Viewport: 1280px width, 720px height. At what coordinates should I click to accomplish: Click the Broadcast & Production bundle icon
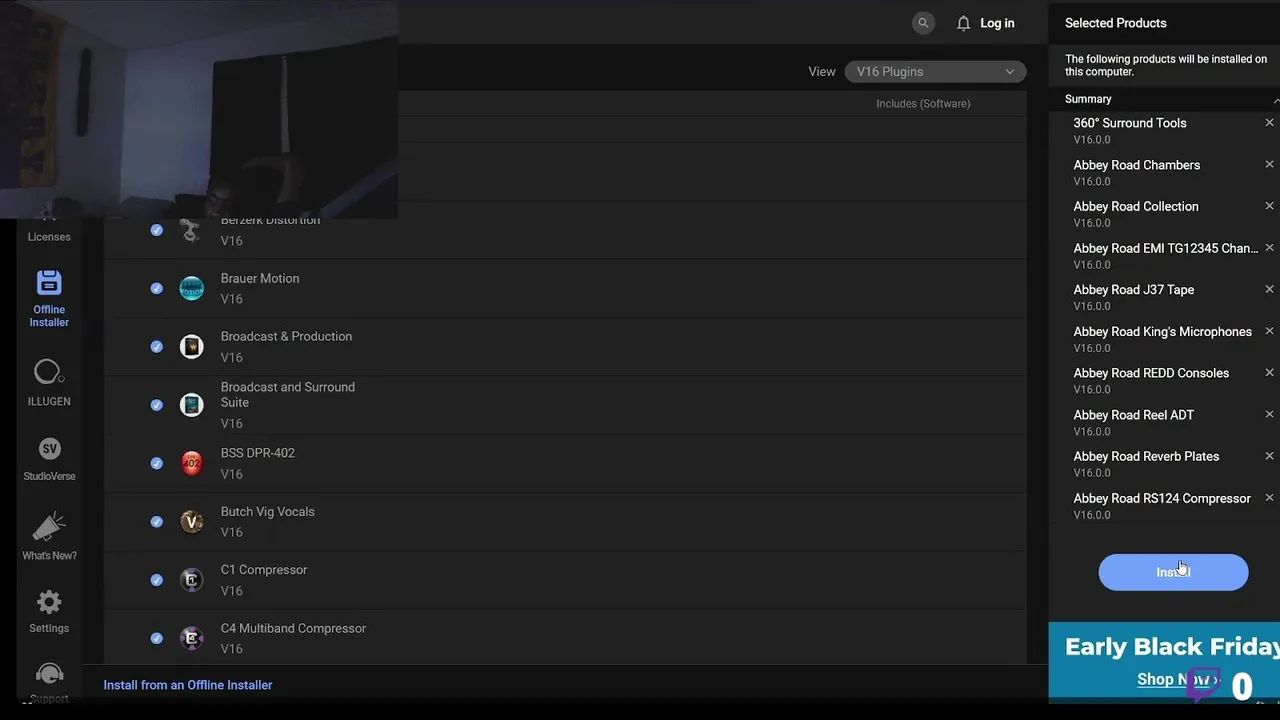coord(191,346)
